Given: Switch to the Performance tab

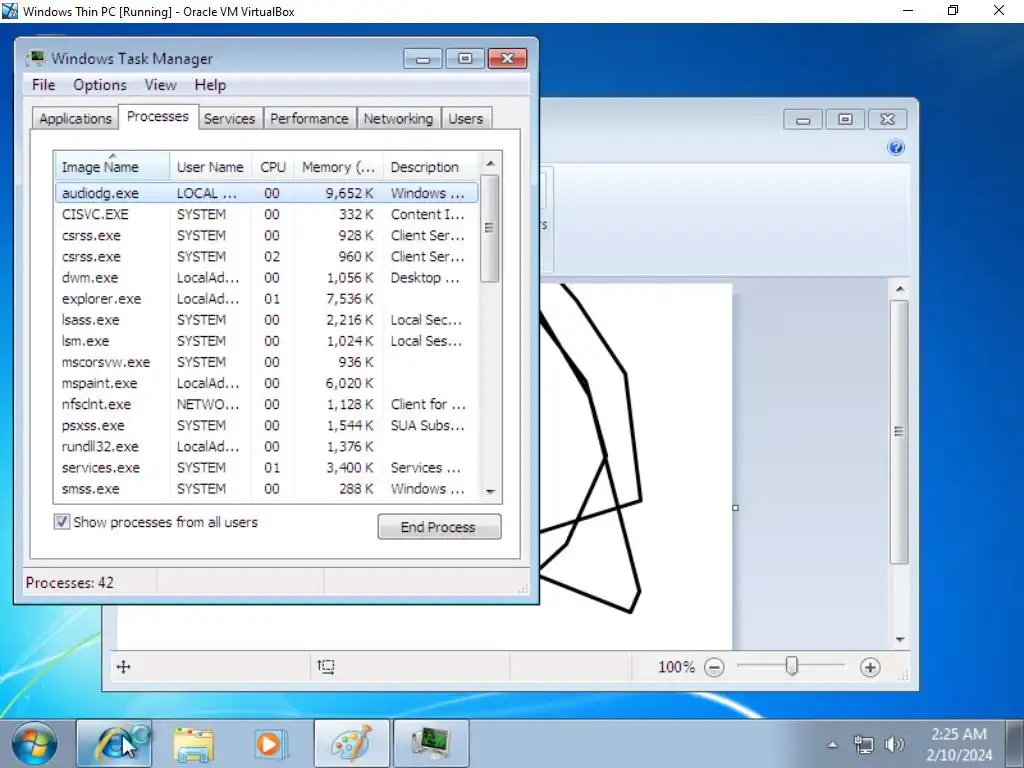Looking at the screenshot, I should [x=309, y=118].
